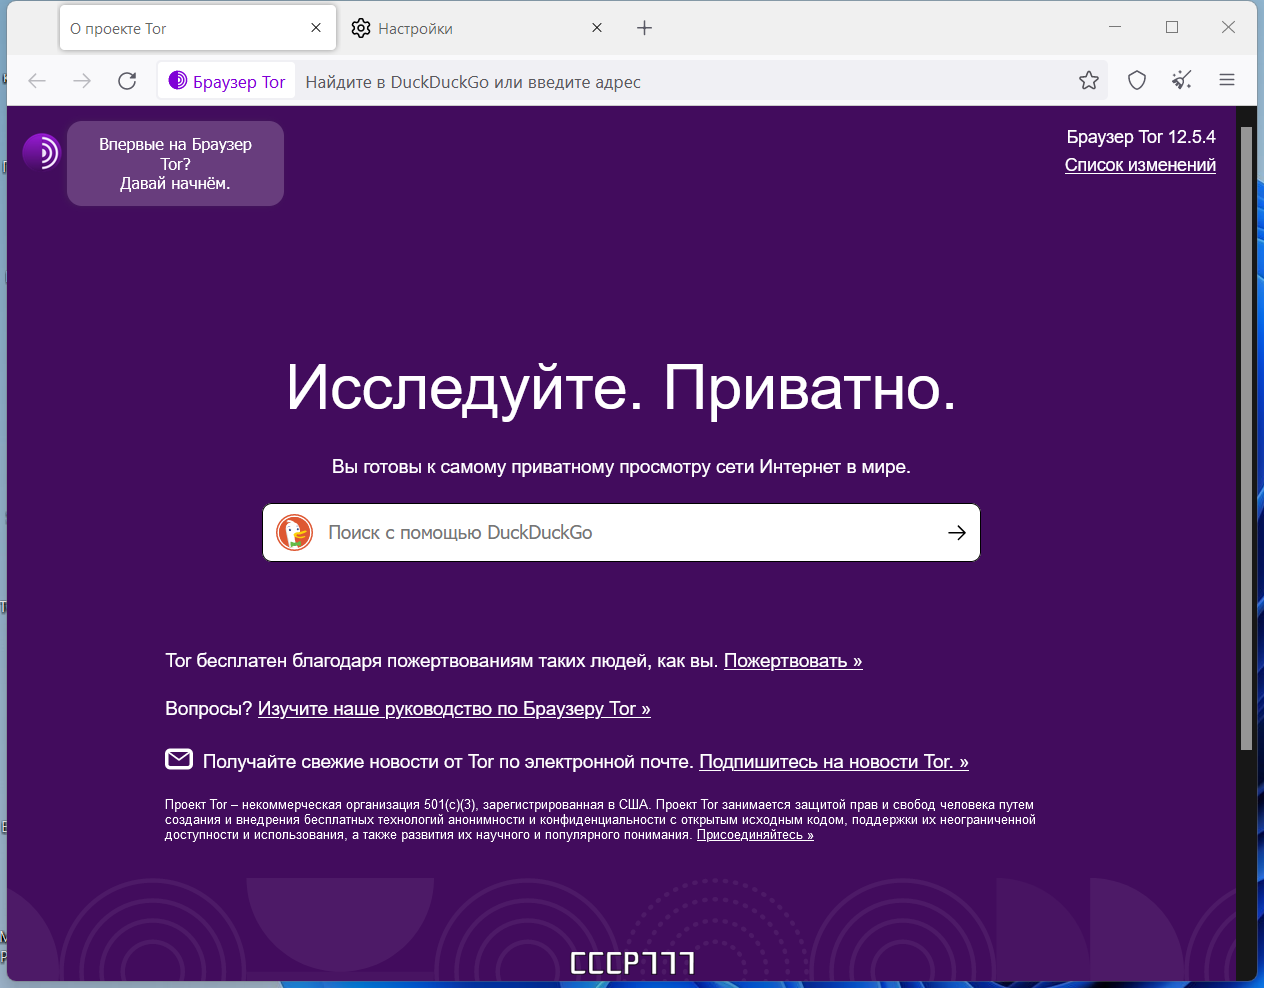Screen dimensions: 1264x988
Task: Switch to the 'О проекте Tor' tab
Action: click(x=197, y=28)
